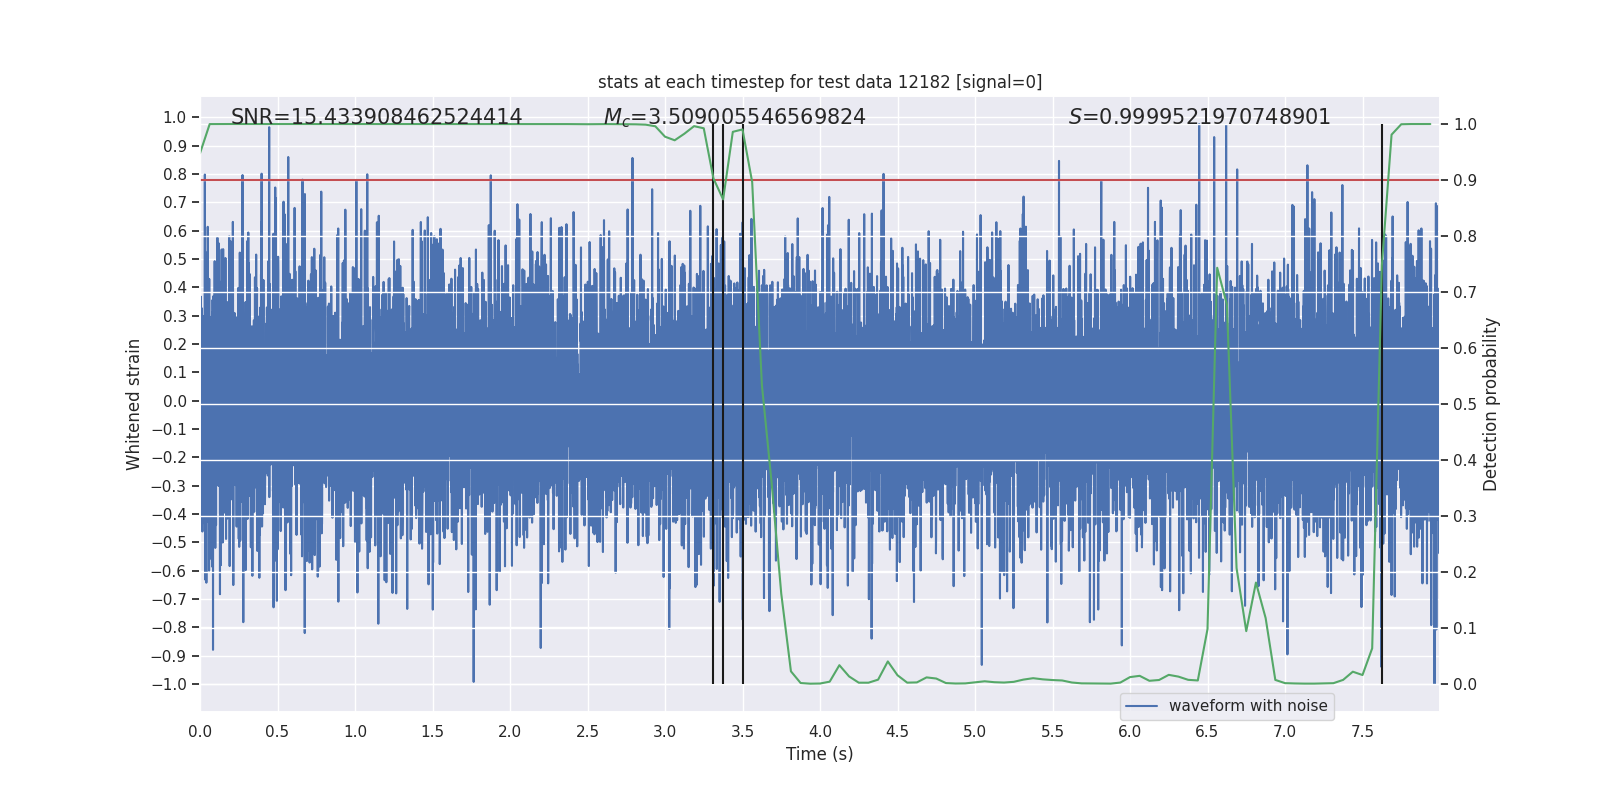Click the 4.5 tick on the Time axis
This screenshot has height=800, width=1600.
pyautogui.click(x=897, y=732)
